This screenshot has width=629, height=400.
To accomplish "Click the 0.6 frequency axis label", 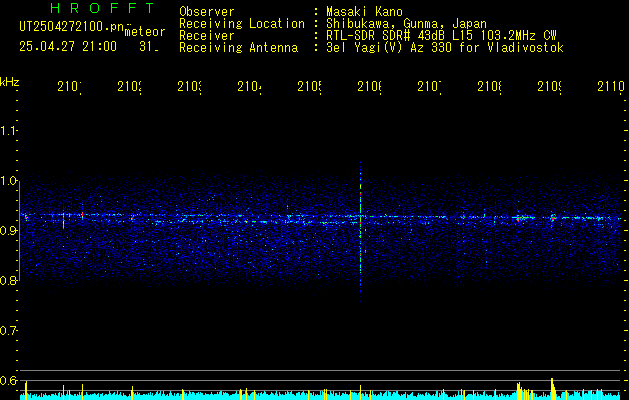I will (x=8, y=380).
